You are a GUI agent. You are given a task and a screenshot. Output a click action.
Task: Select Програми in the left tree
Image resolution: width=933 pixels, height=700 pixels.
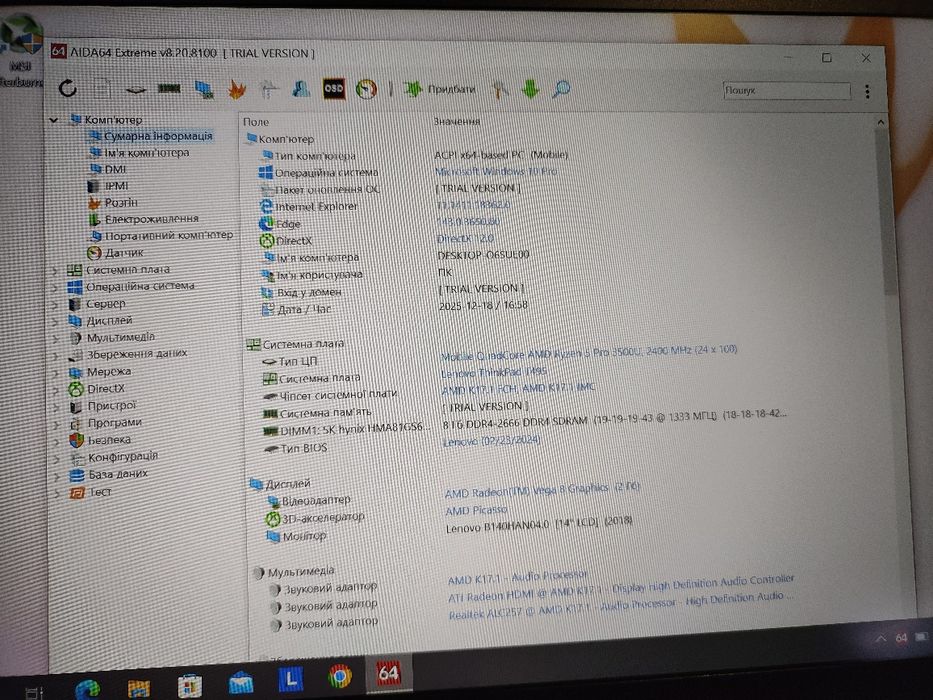(105, 423)
